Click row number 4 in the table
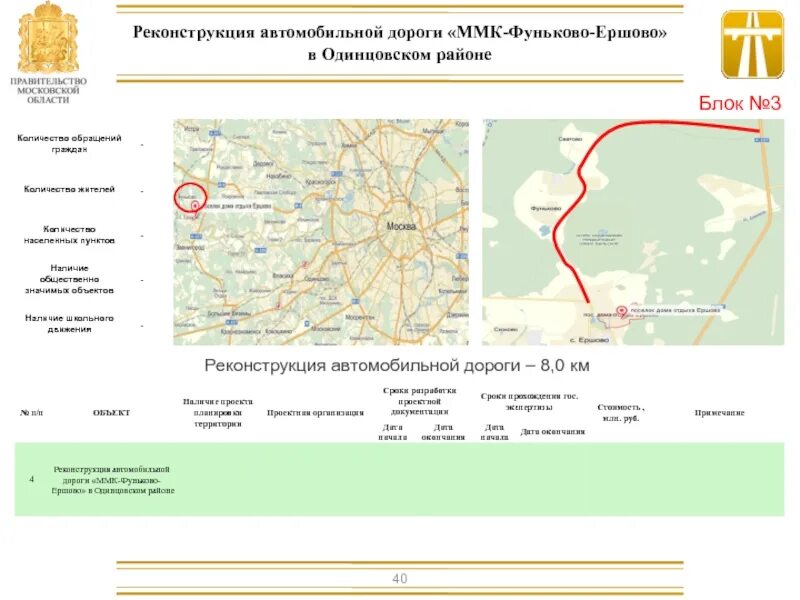The image size is (800, 600). point(32,479)
